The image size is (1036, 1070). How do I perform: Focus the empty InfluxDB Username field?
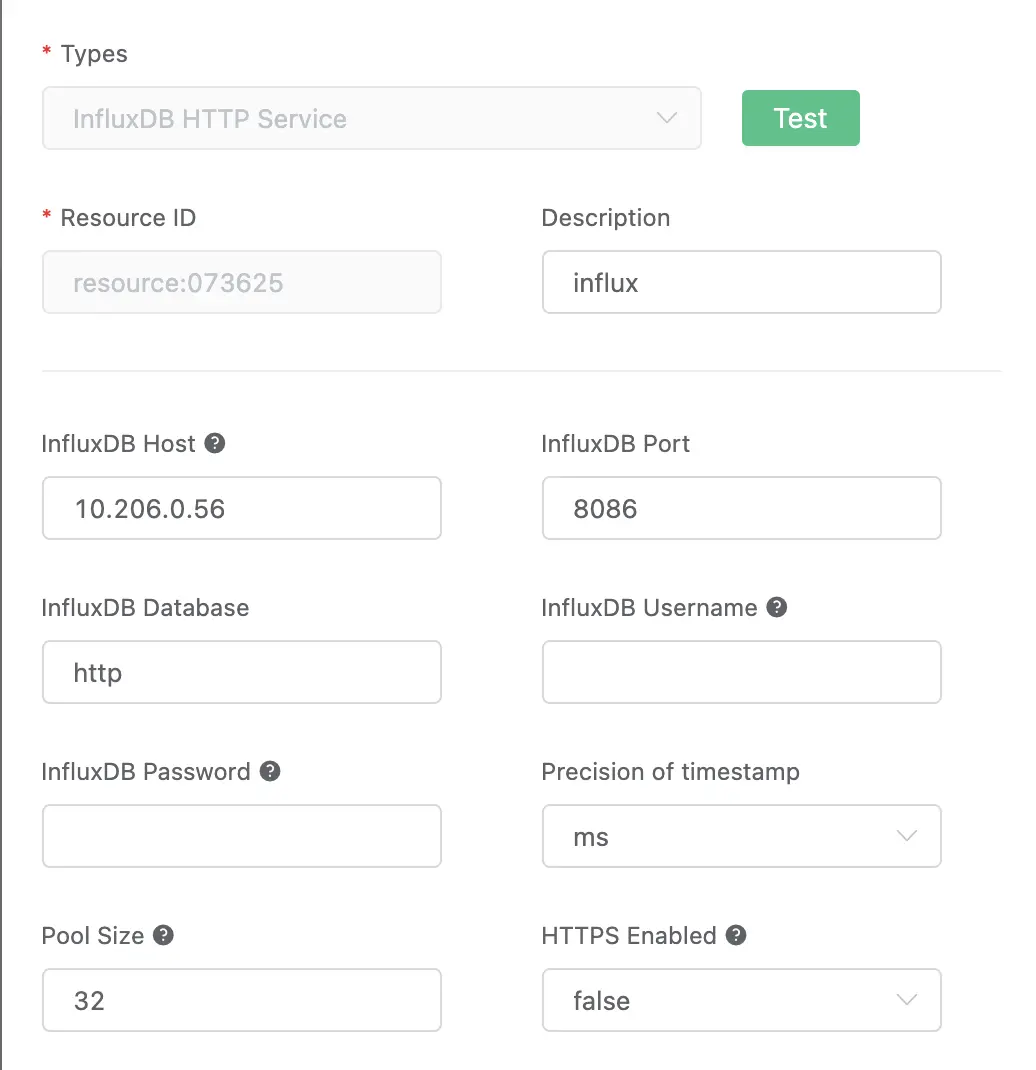(x=742, y=672)
